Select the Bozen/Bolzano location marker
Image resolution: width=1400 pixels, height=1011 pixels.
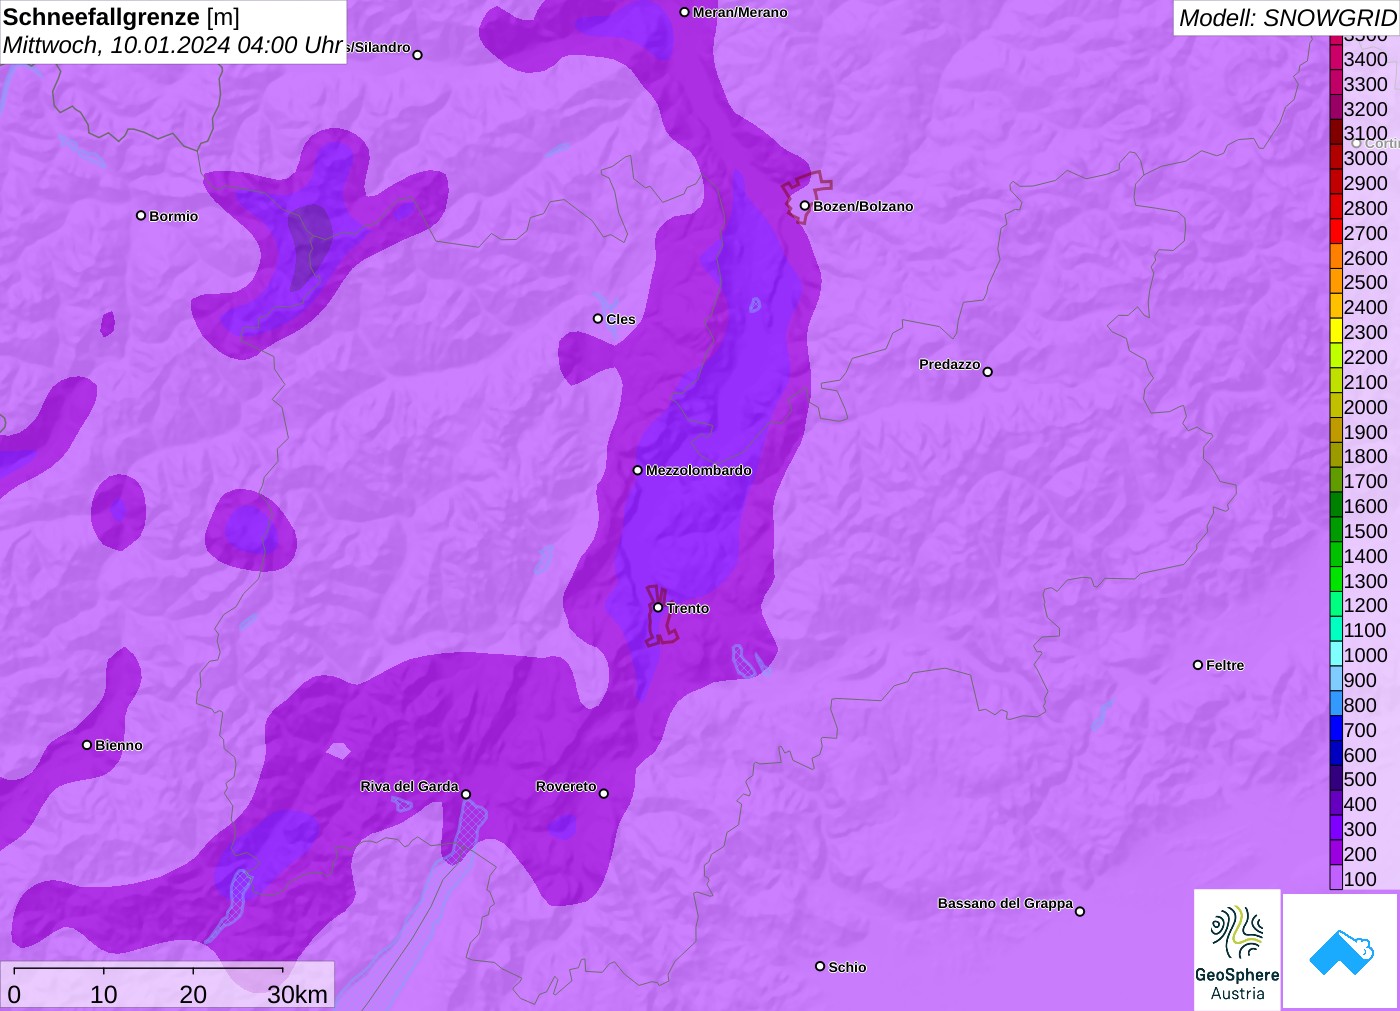[x=804, y=206]
